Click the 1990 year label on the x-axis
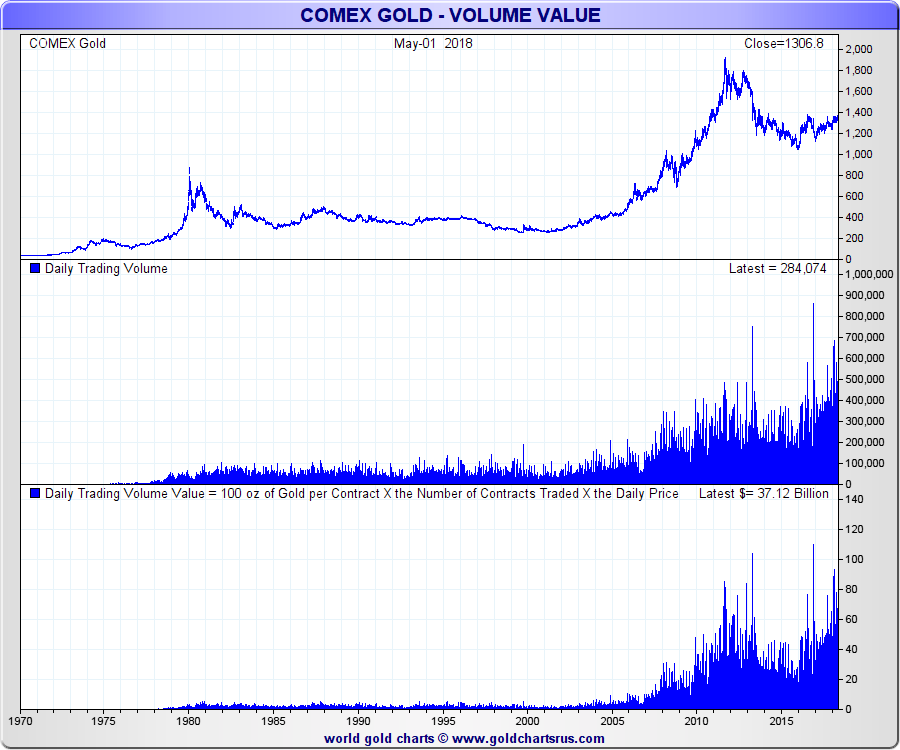This screenshot has height=750, width=900. click(x=358, y=721)
